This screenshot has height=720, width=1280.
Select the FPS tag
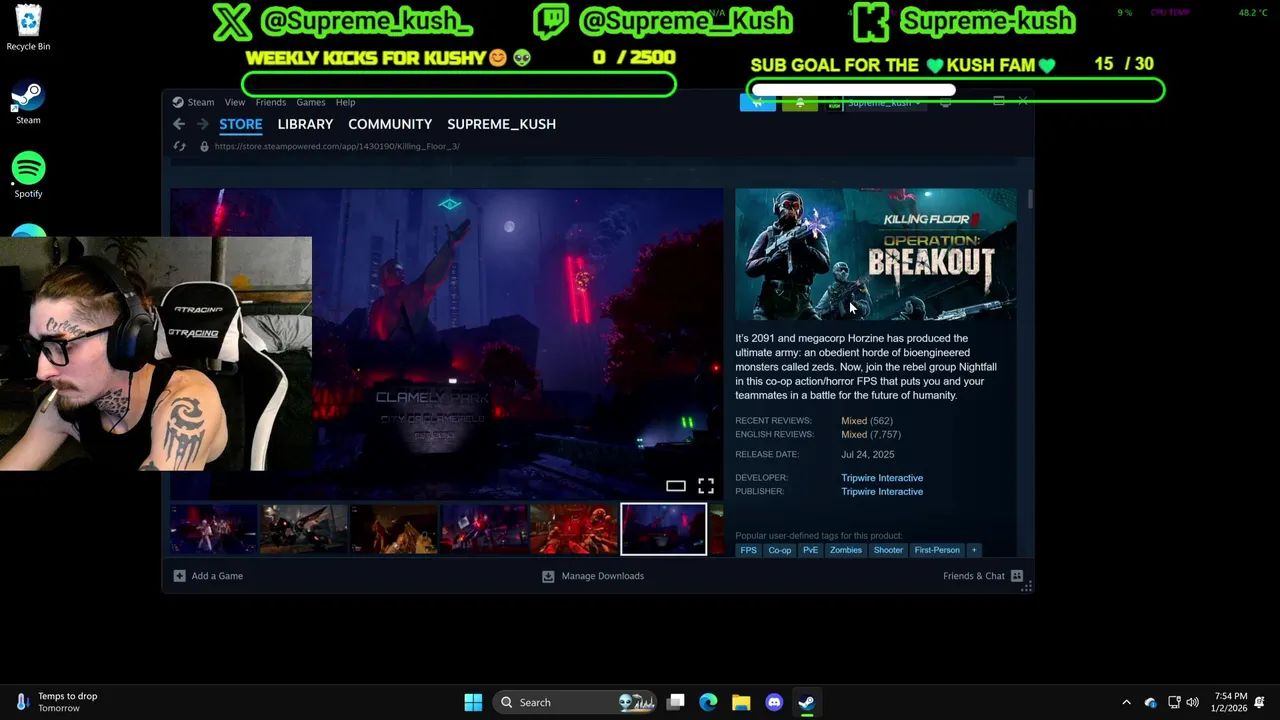748,550
